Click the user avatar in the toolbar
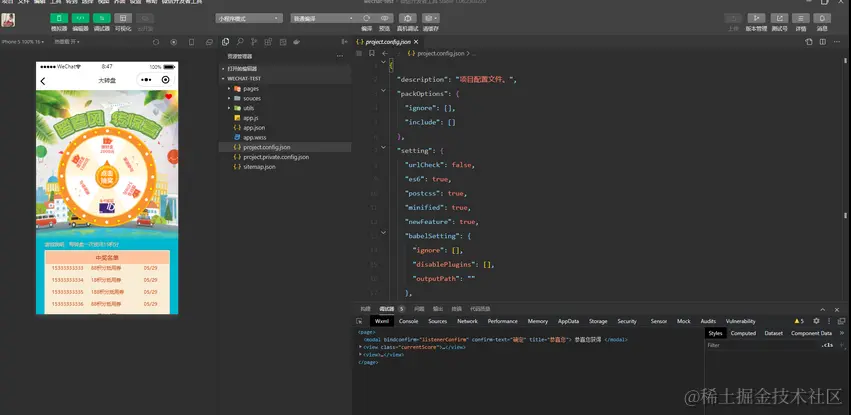851x415 pixels. point(8,20)
